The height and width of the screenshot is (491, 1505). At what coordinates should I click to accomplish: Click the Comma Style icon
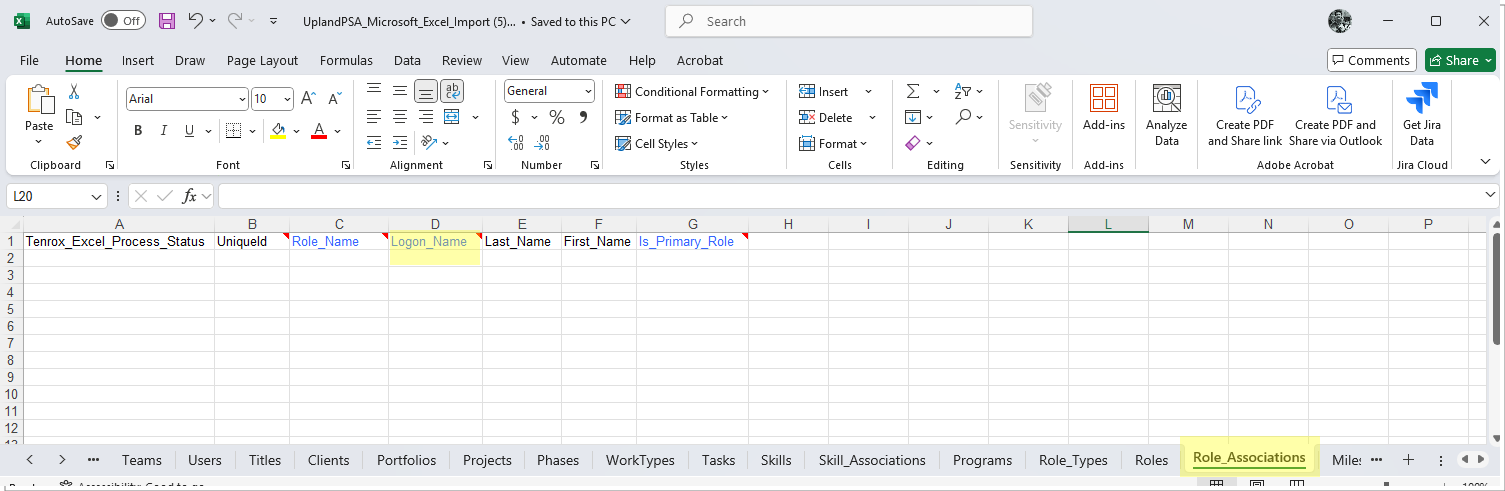pyautogui.click(x=583, y=118)
